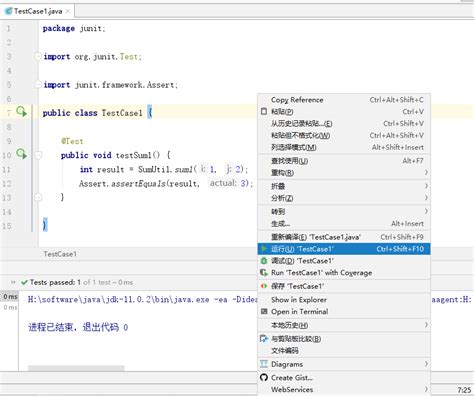This screenshot has height=396, width=474.
Task: Click the TestCase1 breadcrumb below the editor
Action: coord(60,254)
